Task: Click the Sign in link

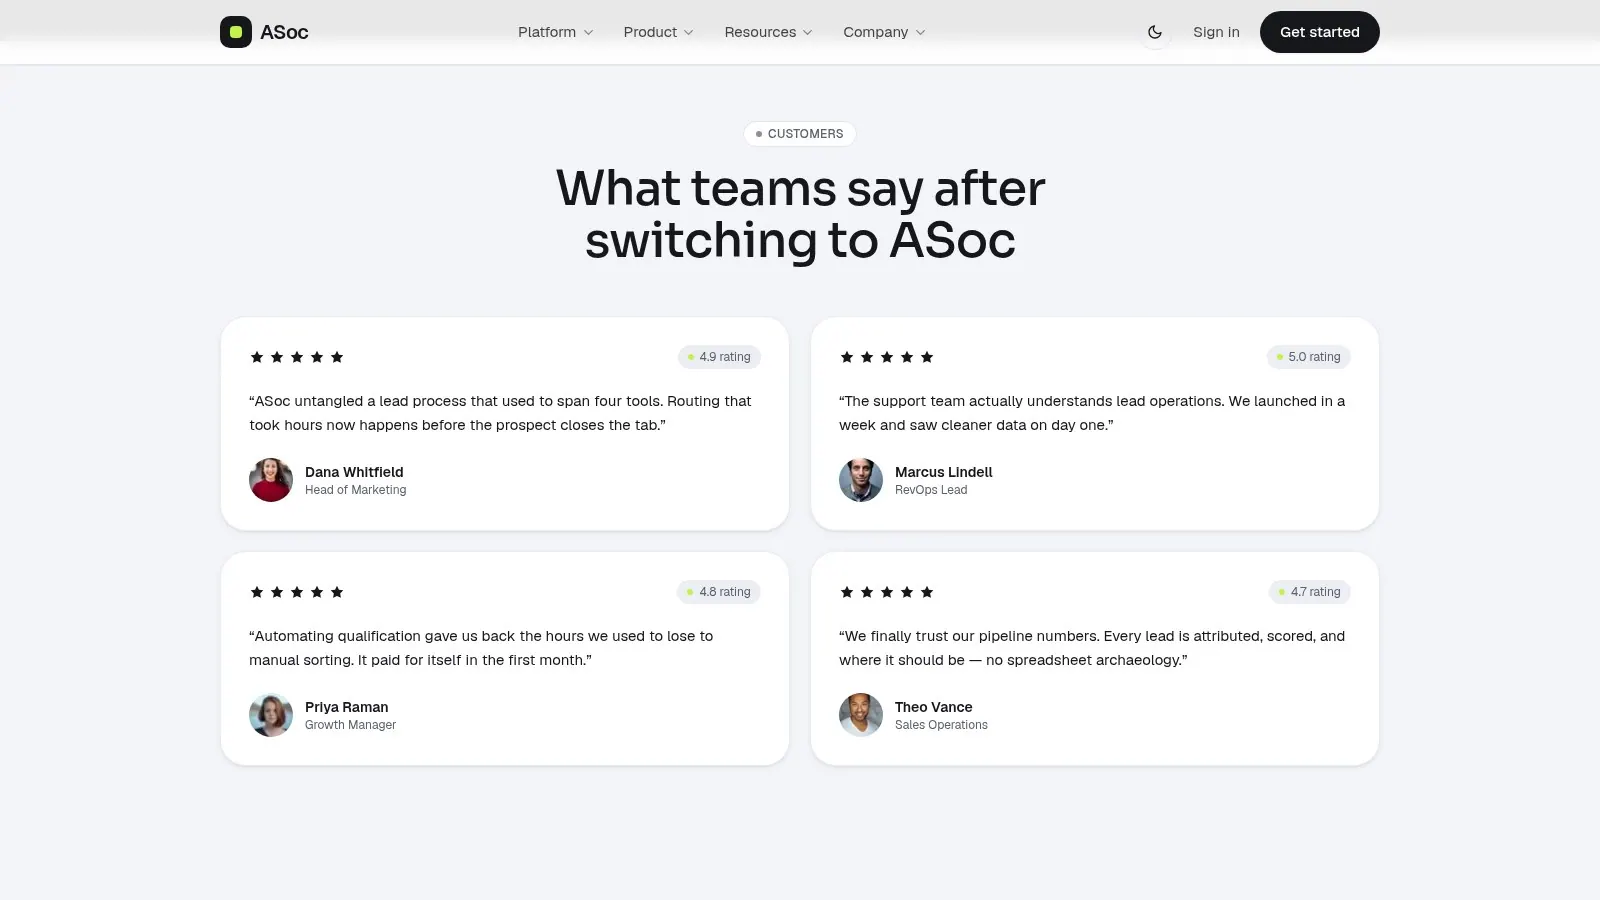Action: [1216, 32]
